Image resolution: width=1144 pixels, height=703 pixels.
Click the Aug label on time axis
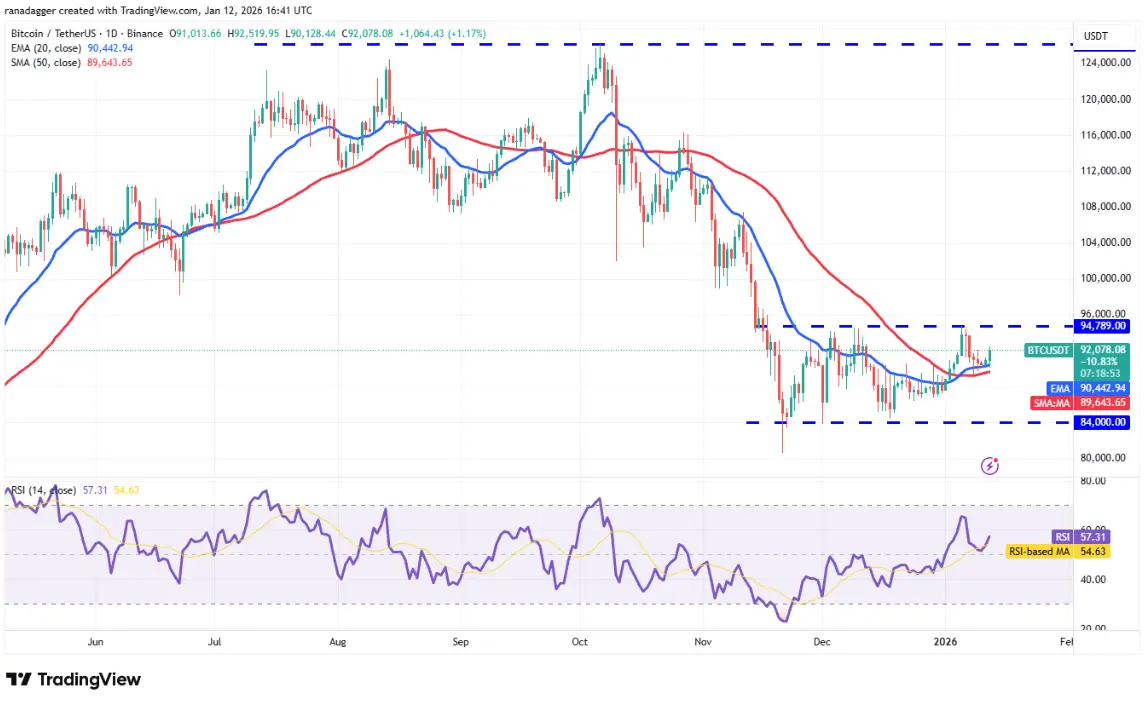click(x=337, y=642)
